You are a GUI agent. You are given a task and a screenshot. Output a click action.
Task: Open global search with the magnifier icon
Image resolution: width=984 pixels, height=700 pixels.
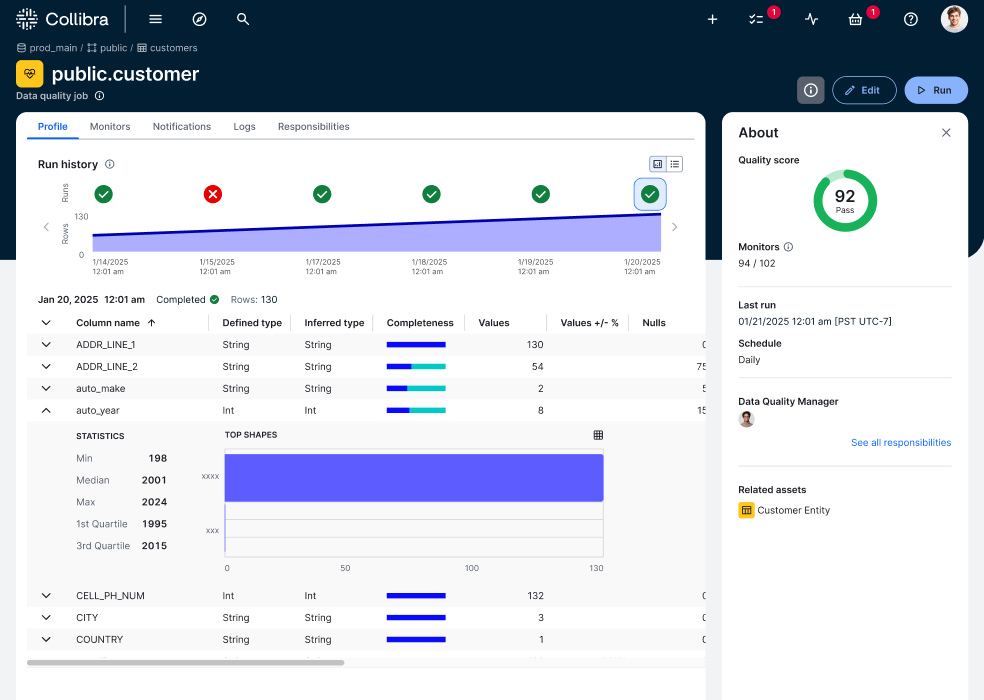tap(243, 19)
